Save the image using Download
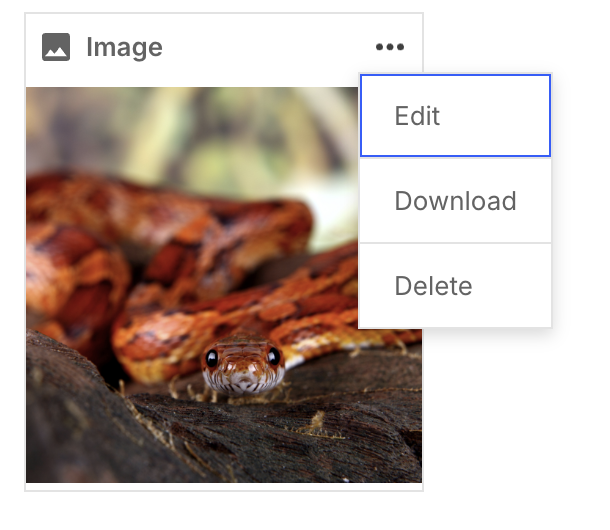This screenshot has height=530, width=610. [x=455, y=200]
